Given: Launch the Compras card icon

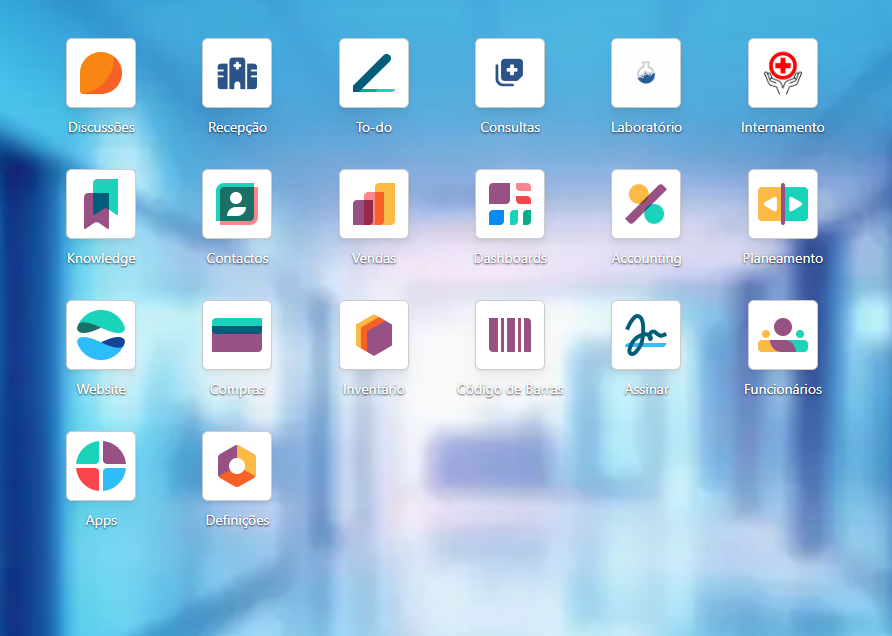Looking at the screenshot, I should [237, 335].
